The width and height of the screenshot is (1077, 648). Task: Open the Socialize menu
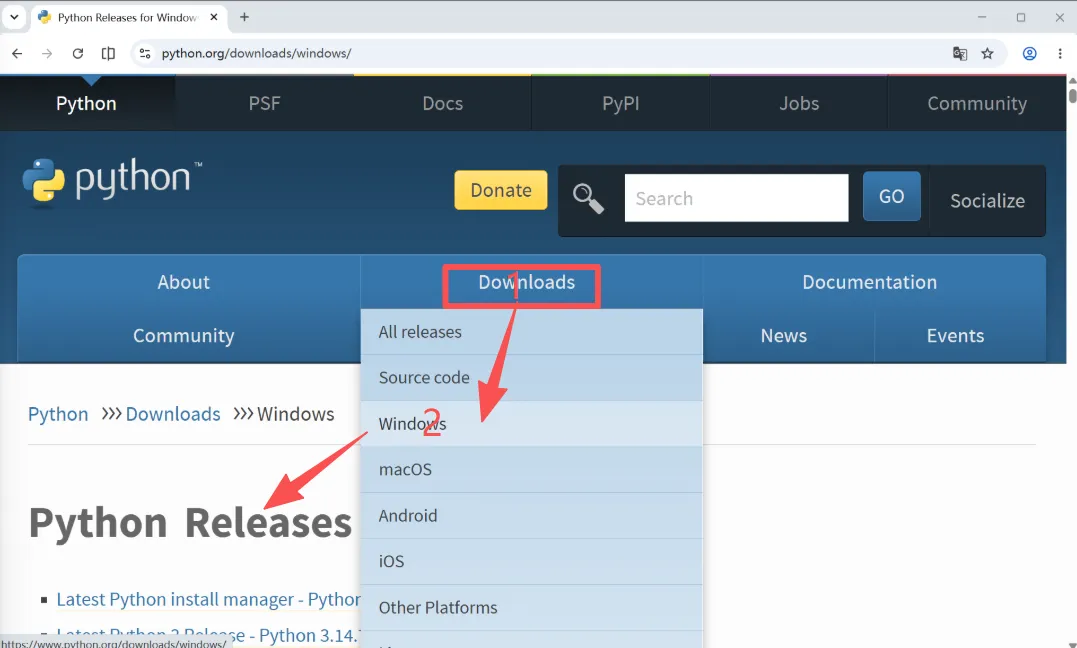tap(987, 201)
